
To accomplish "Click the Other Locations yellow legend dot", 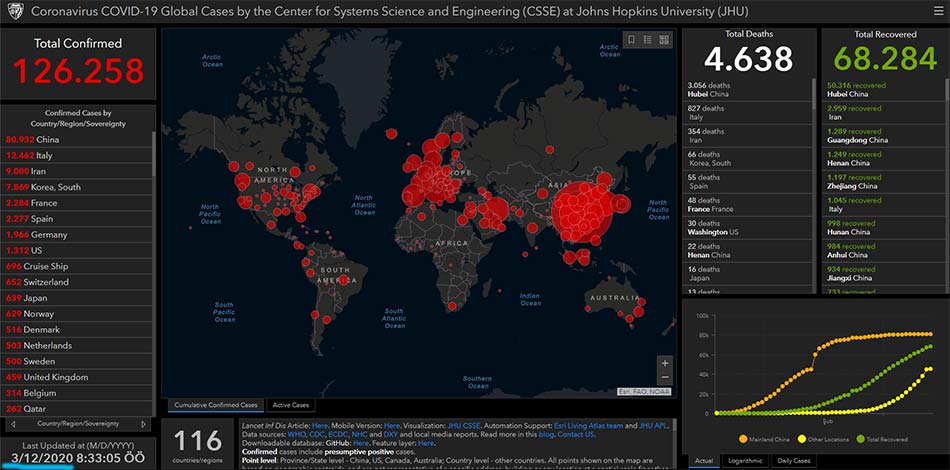I will tap(802, 439).
